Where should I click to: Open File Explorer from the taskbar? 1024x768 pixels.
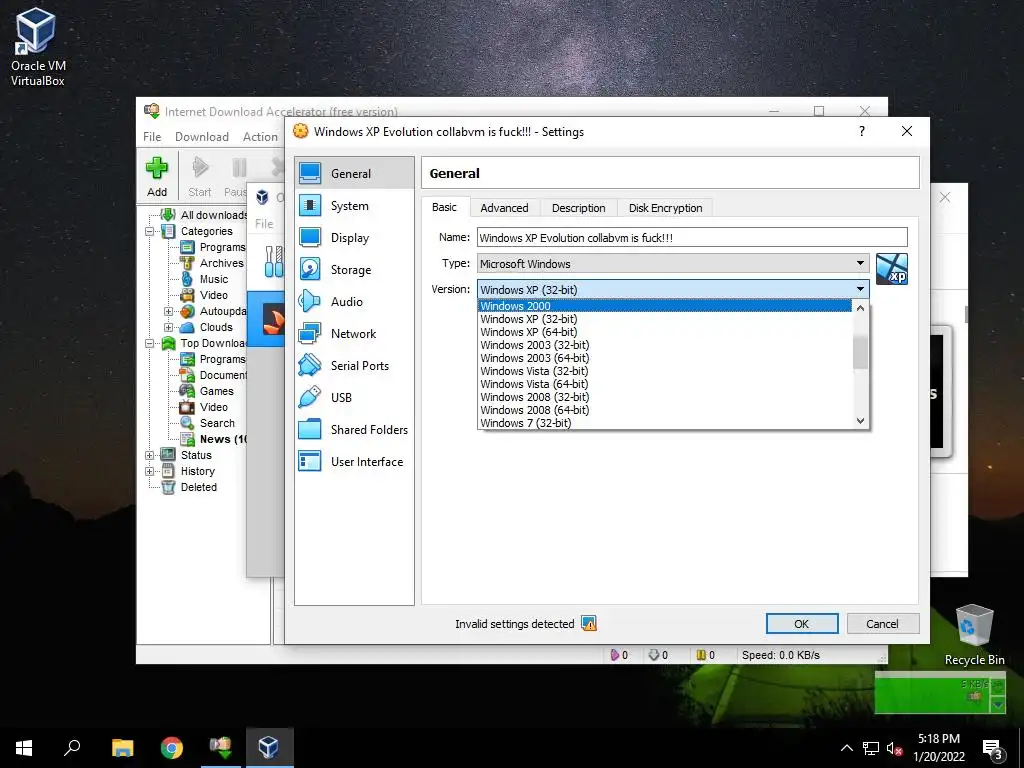(122, 747)
